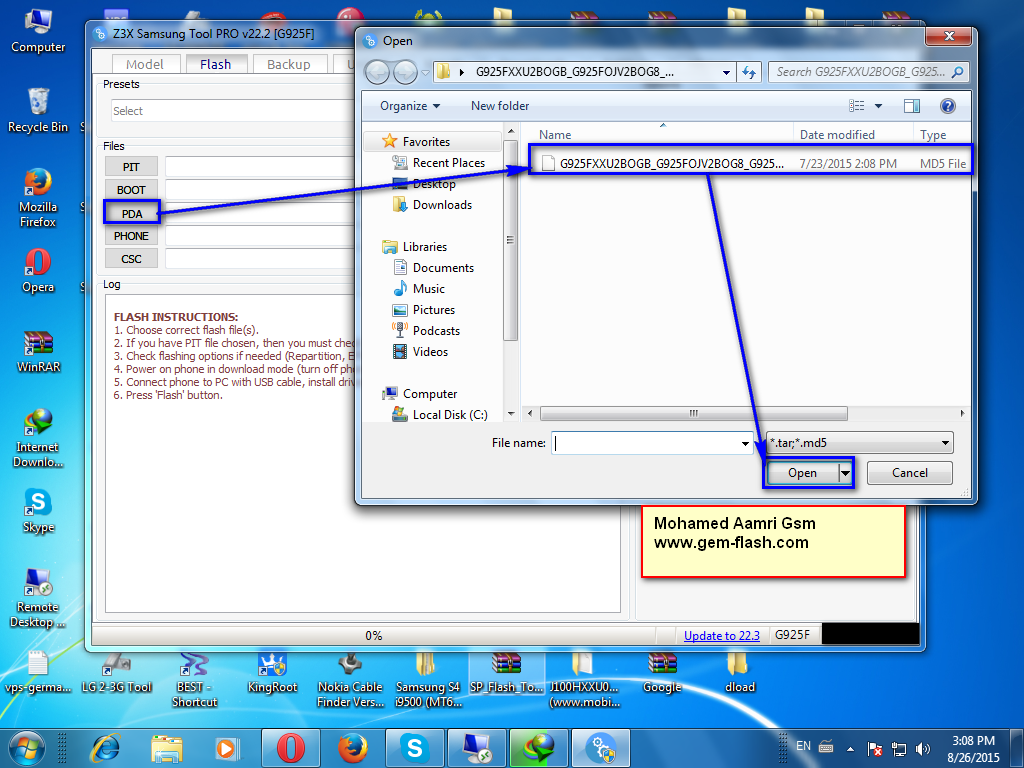The width and height of the screenshot is (1024, 768).
Task: Open the Open button's split arrow
Action: (845, 473)
